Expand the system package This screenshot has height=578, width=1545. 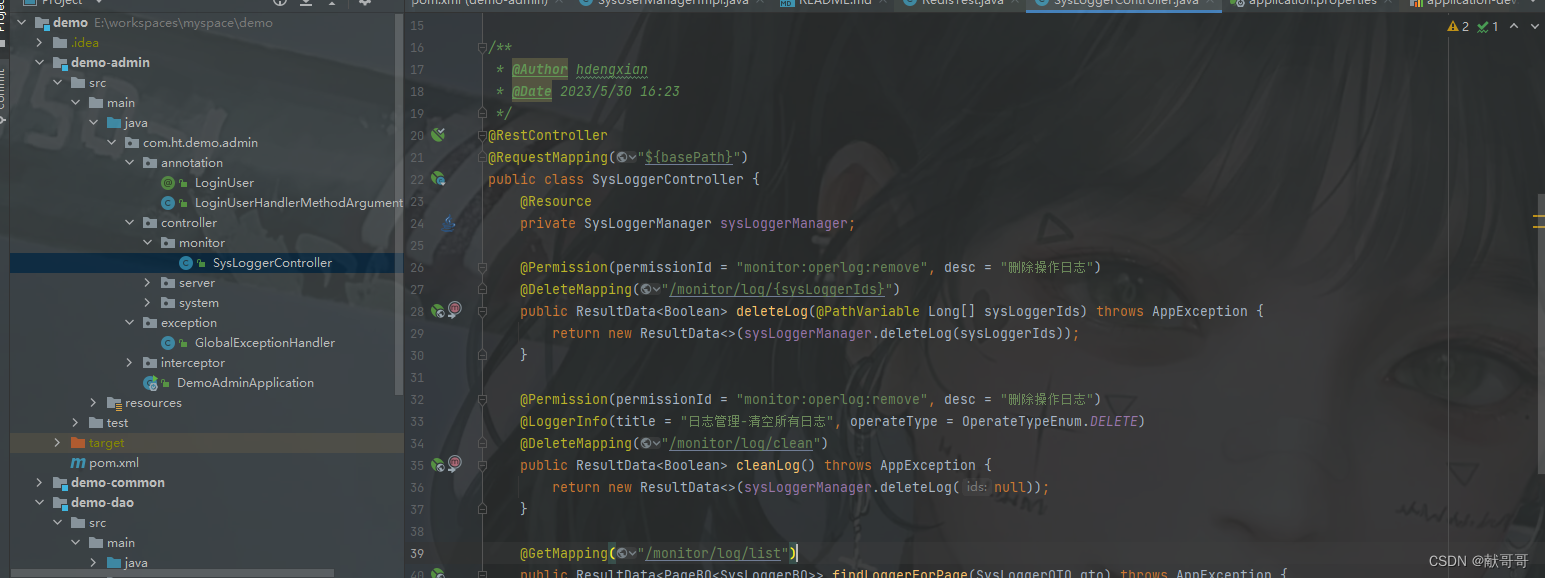click(x=148, y=303)
